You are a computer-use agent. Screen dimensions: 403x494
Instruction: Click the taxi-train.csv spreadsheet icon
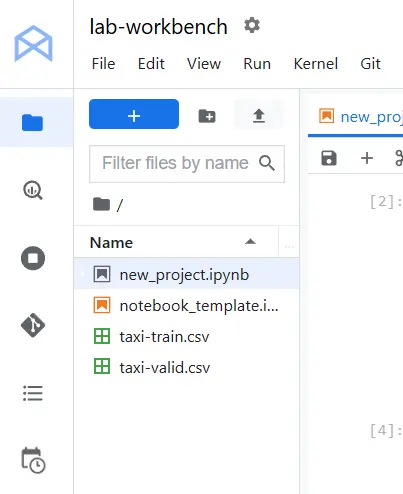[102, 336]
